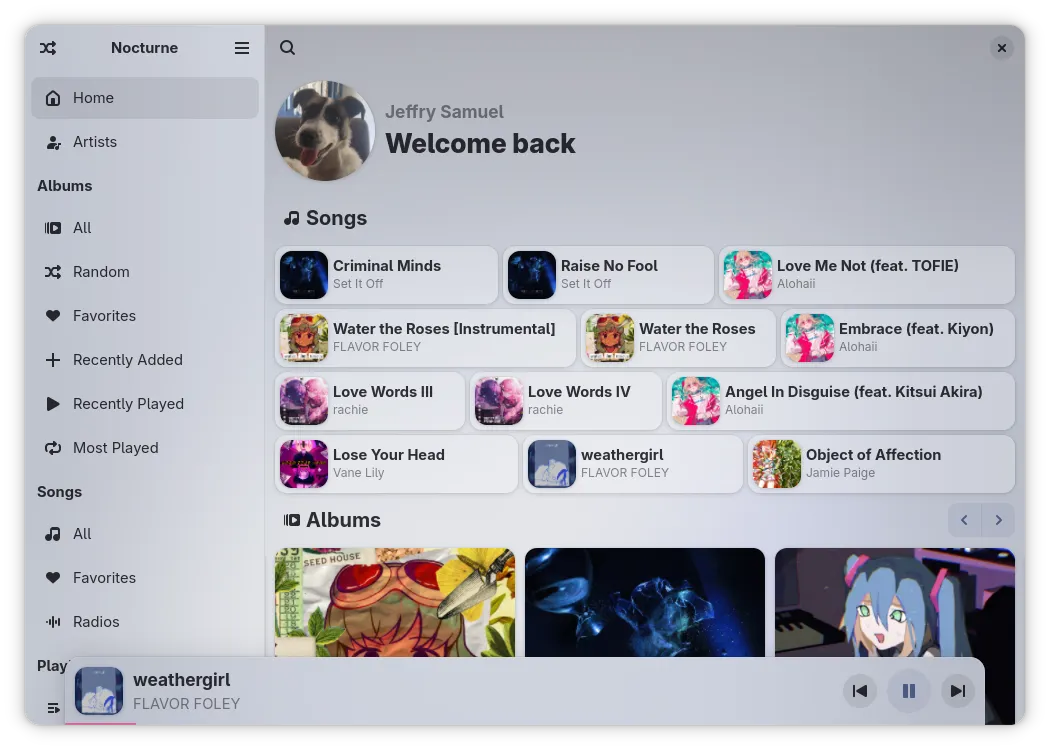Open song Favorites under Songs section
Screen dimensions: 1050x750
[x=145, y=578]
